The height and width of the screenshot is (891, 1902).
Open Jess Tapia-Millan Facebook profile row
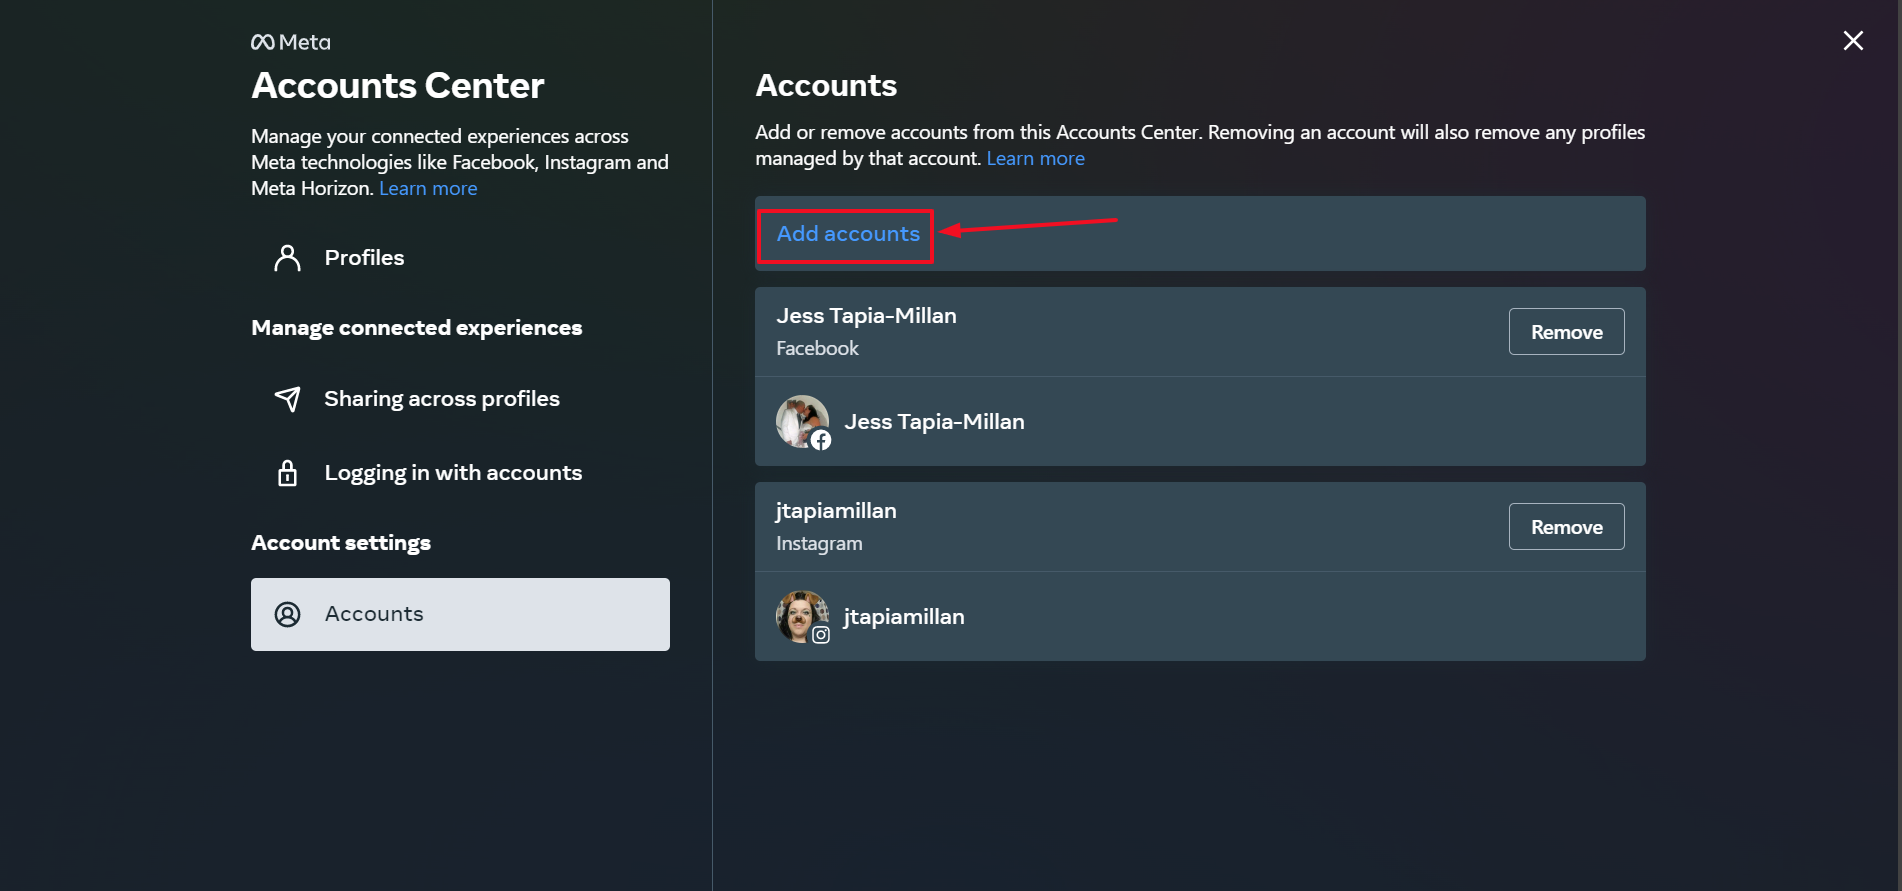coord(1200,421)
